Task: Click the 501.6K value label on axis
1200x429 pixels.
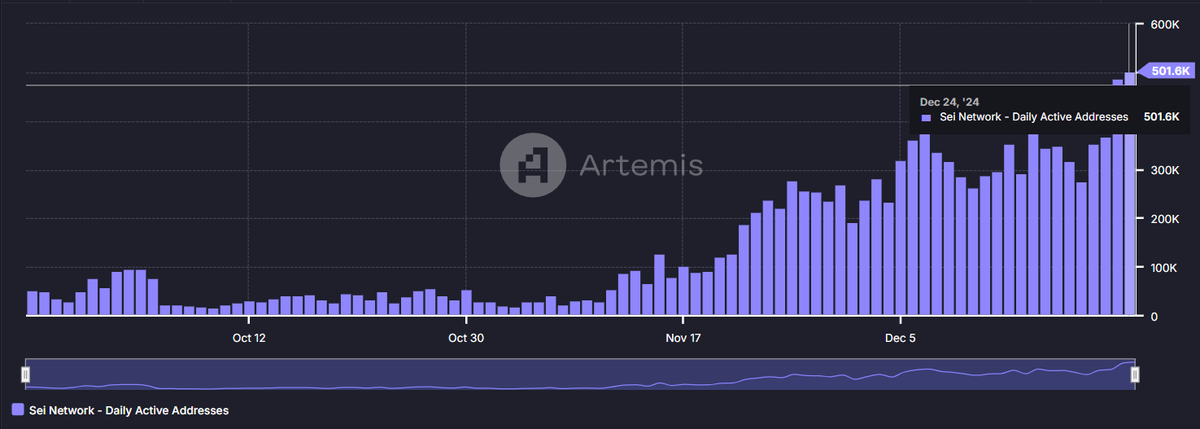Action: 1168,71
